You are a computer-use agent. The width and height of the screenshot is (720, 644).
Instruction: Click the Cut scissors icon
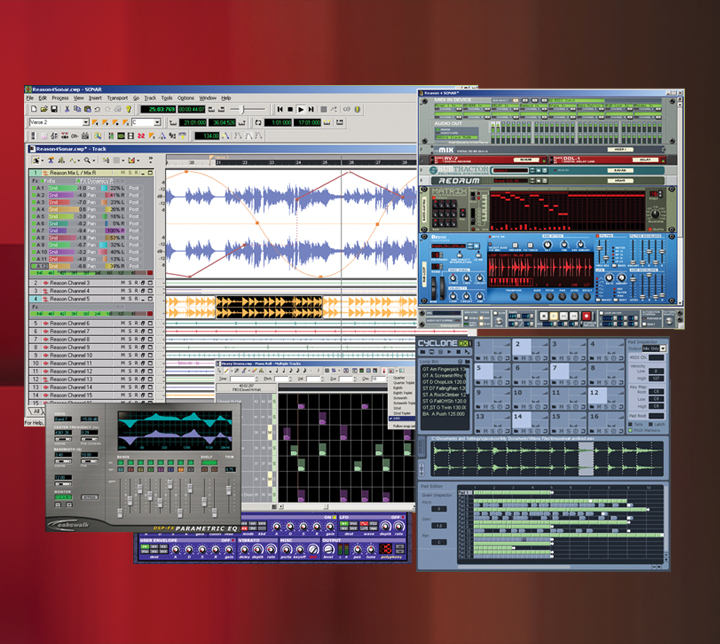click(67, 109)
